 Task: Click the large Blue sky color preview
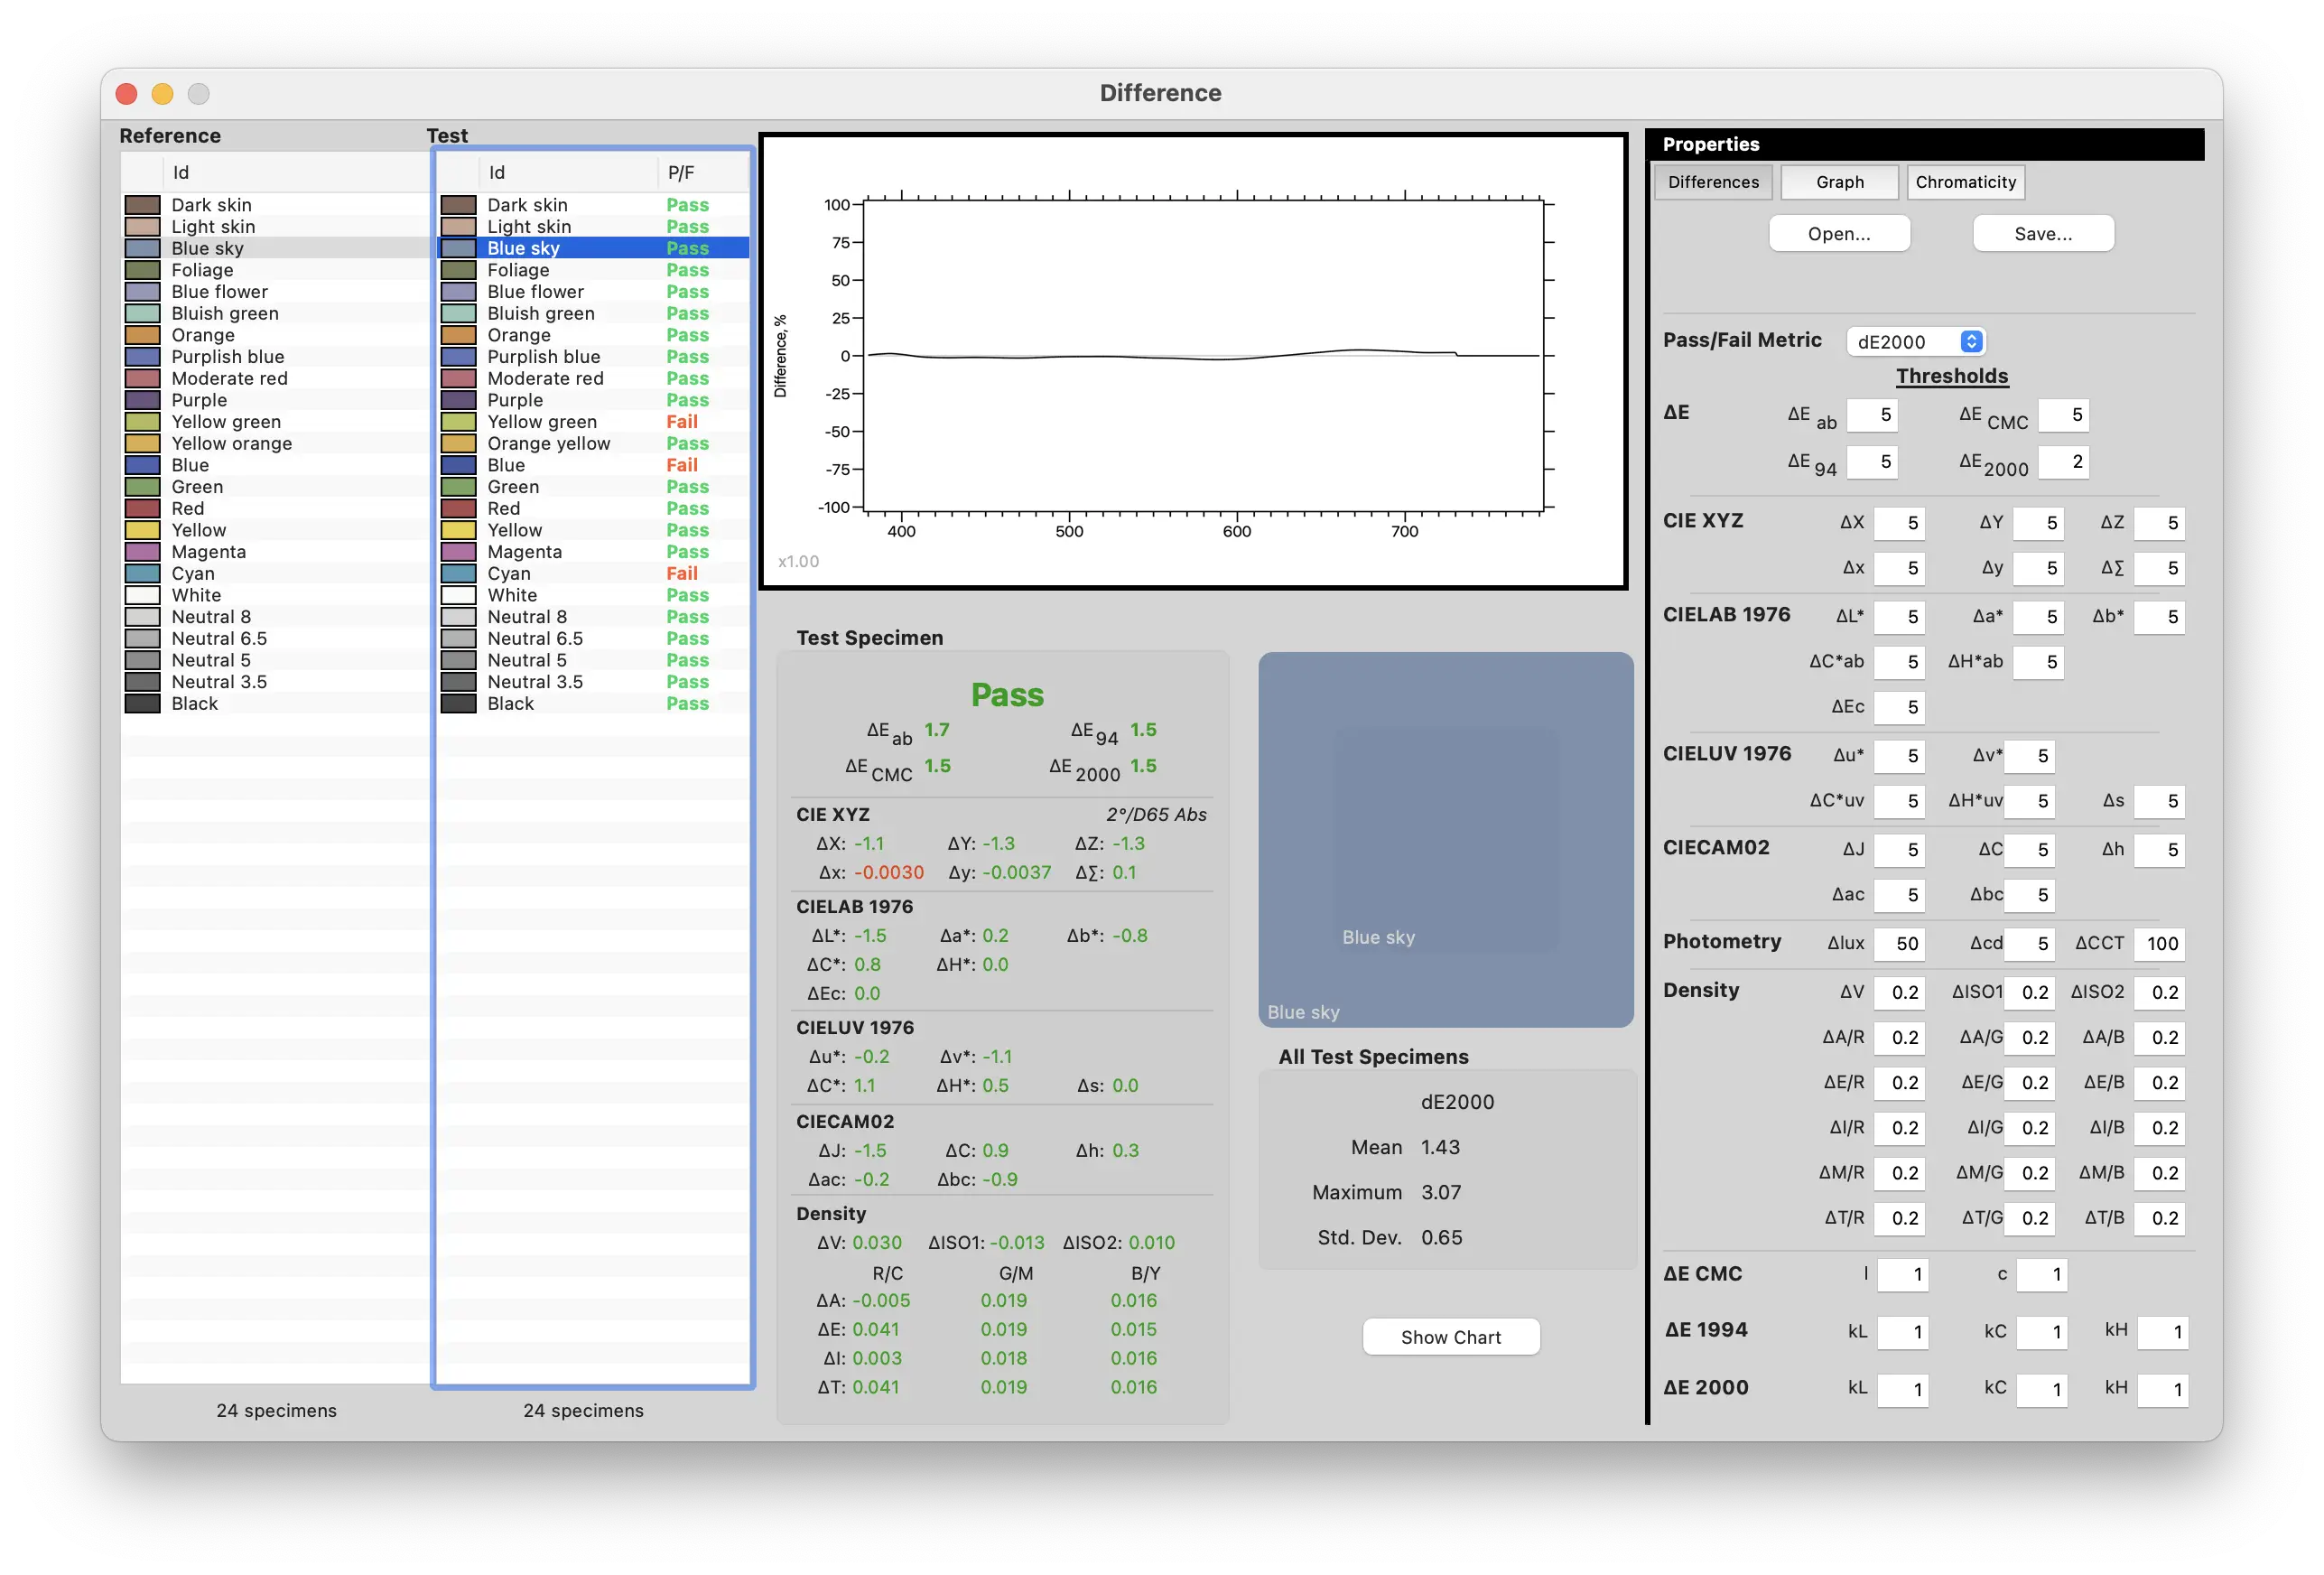click(1445, 838)
